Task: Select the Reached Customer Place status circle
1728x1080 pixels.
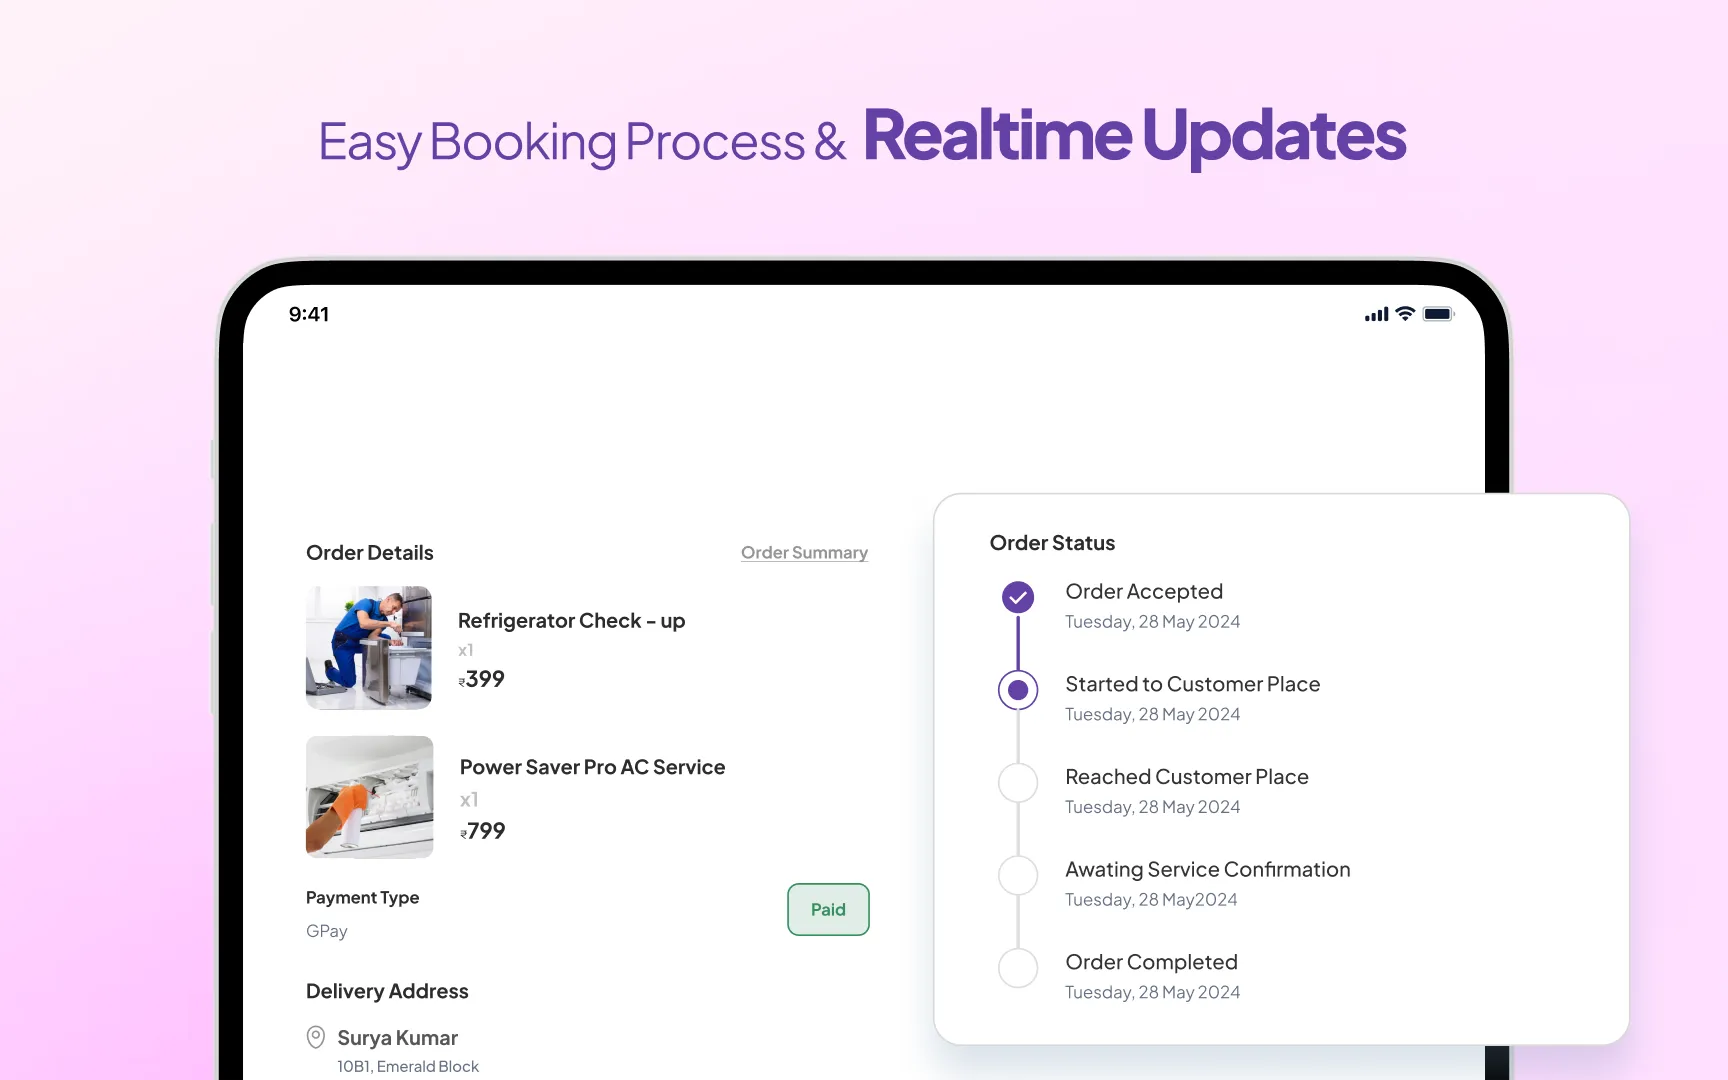Action: pos(1018,782)
